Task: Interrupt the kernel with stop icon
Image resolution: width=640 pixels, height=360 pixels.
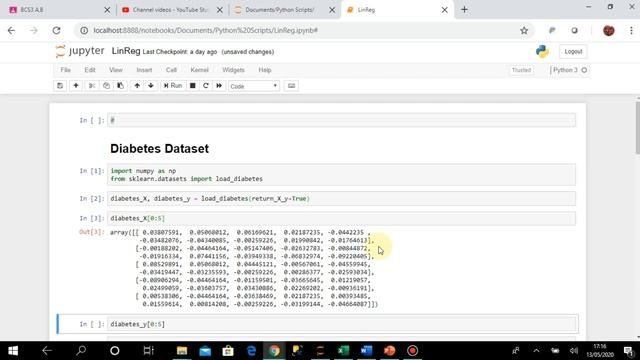Action: [193, 86]
